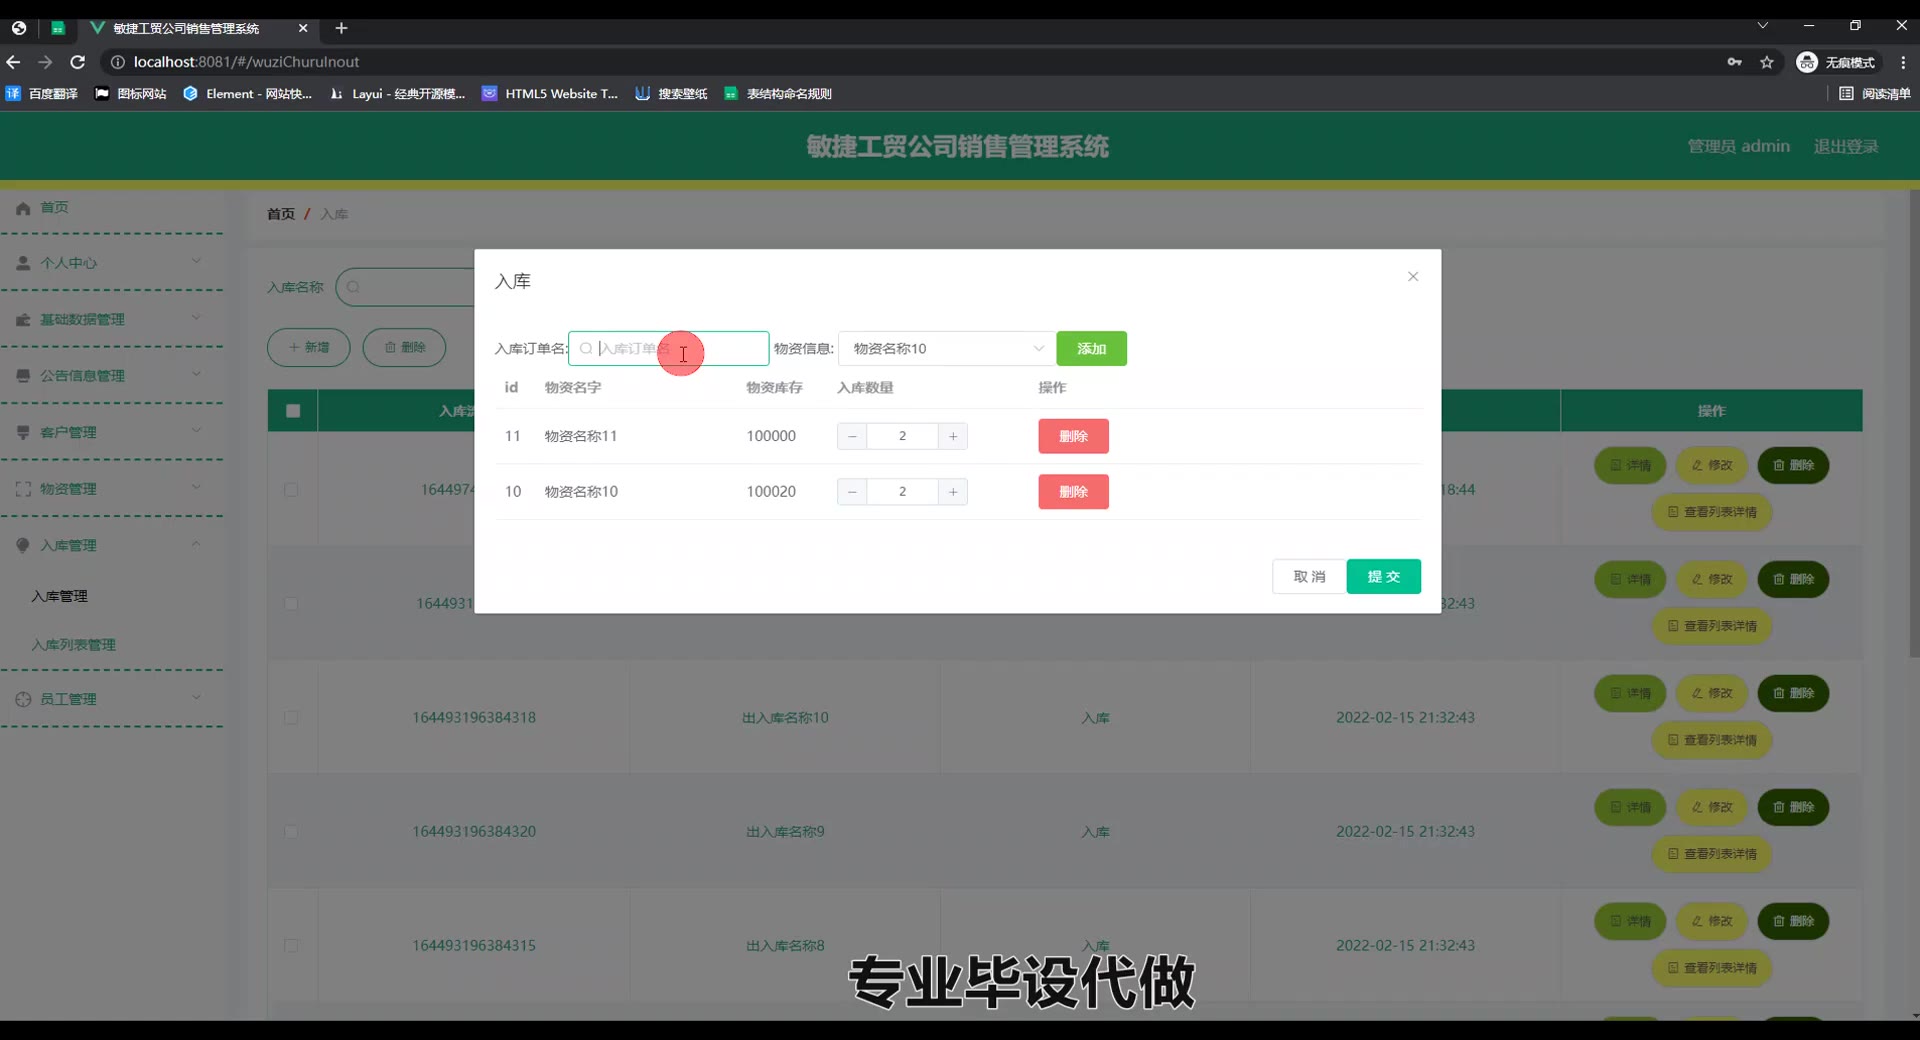Click 退出登录 in the header

tap(1846, 146)
